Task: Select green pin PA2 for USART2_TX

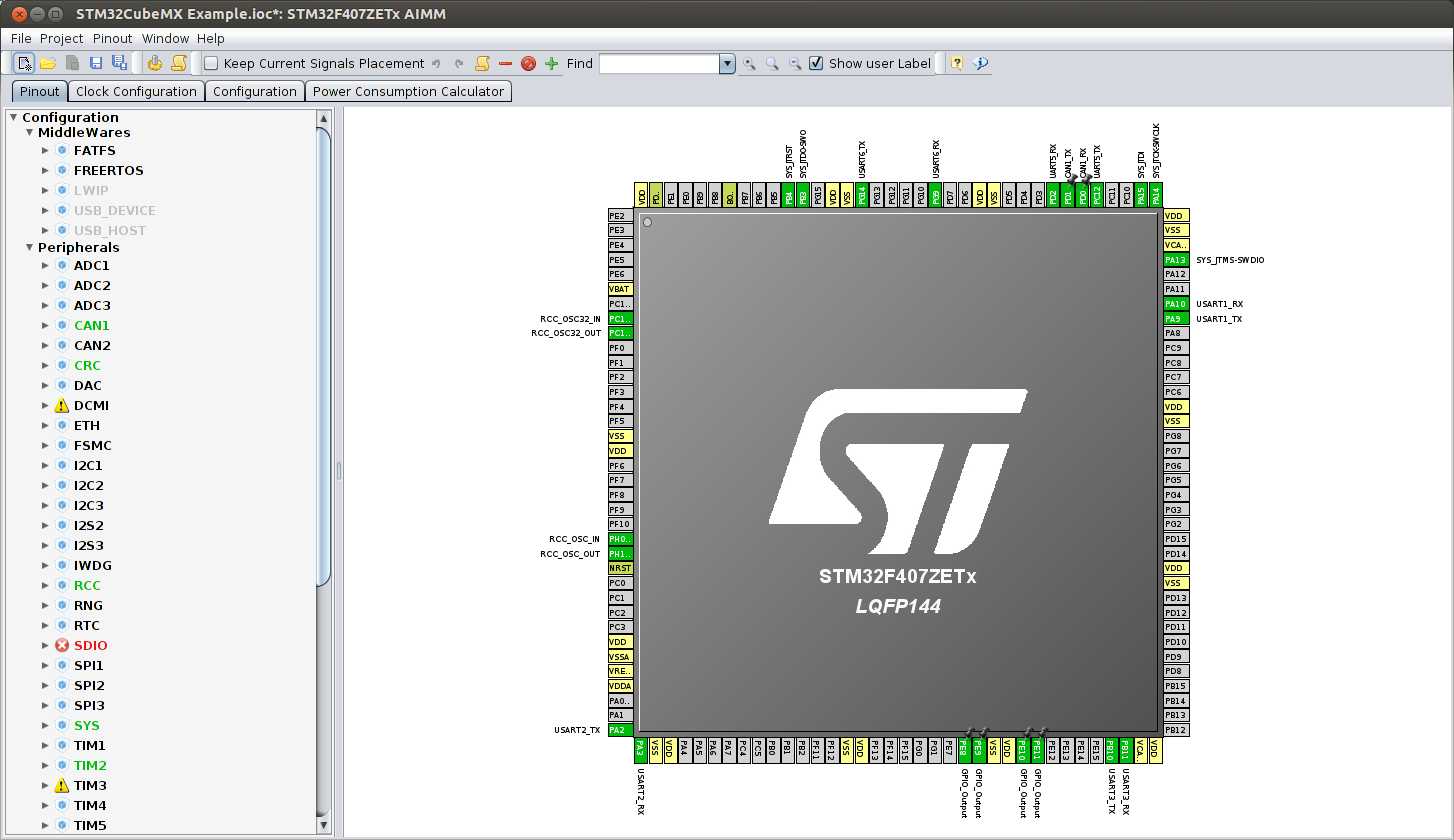Action: [620, 729]
